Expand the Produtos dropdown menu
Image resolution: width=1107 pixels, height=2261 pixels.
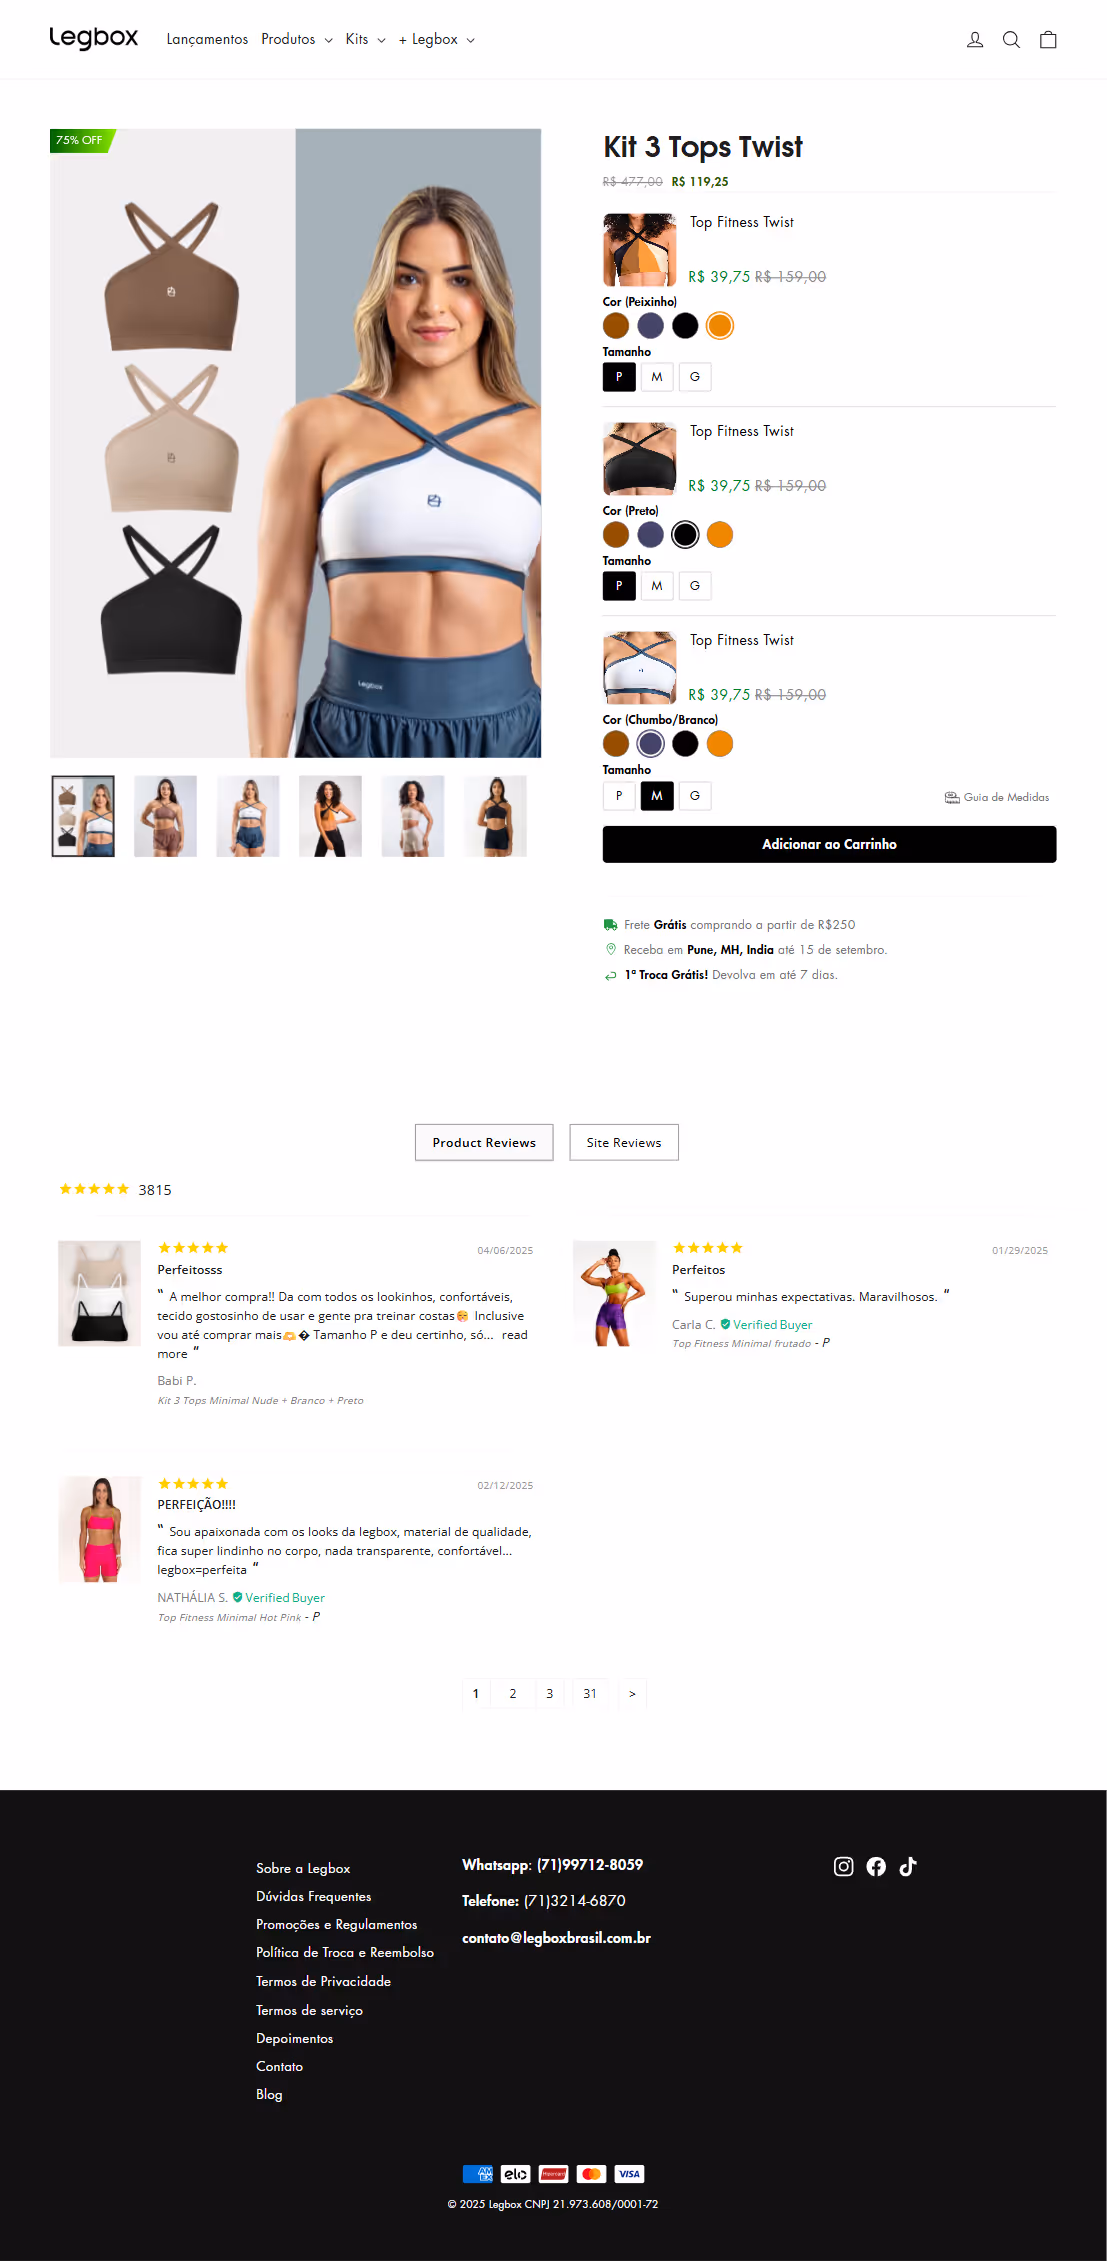pyautogui.click(x=297, y=39)
